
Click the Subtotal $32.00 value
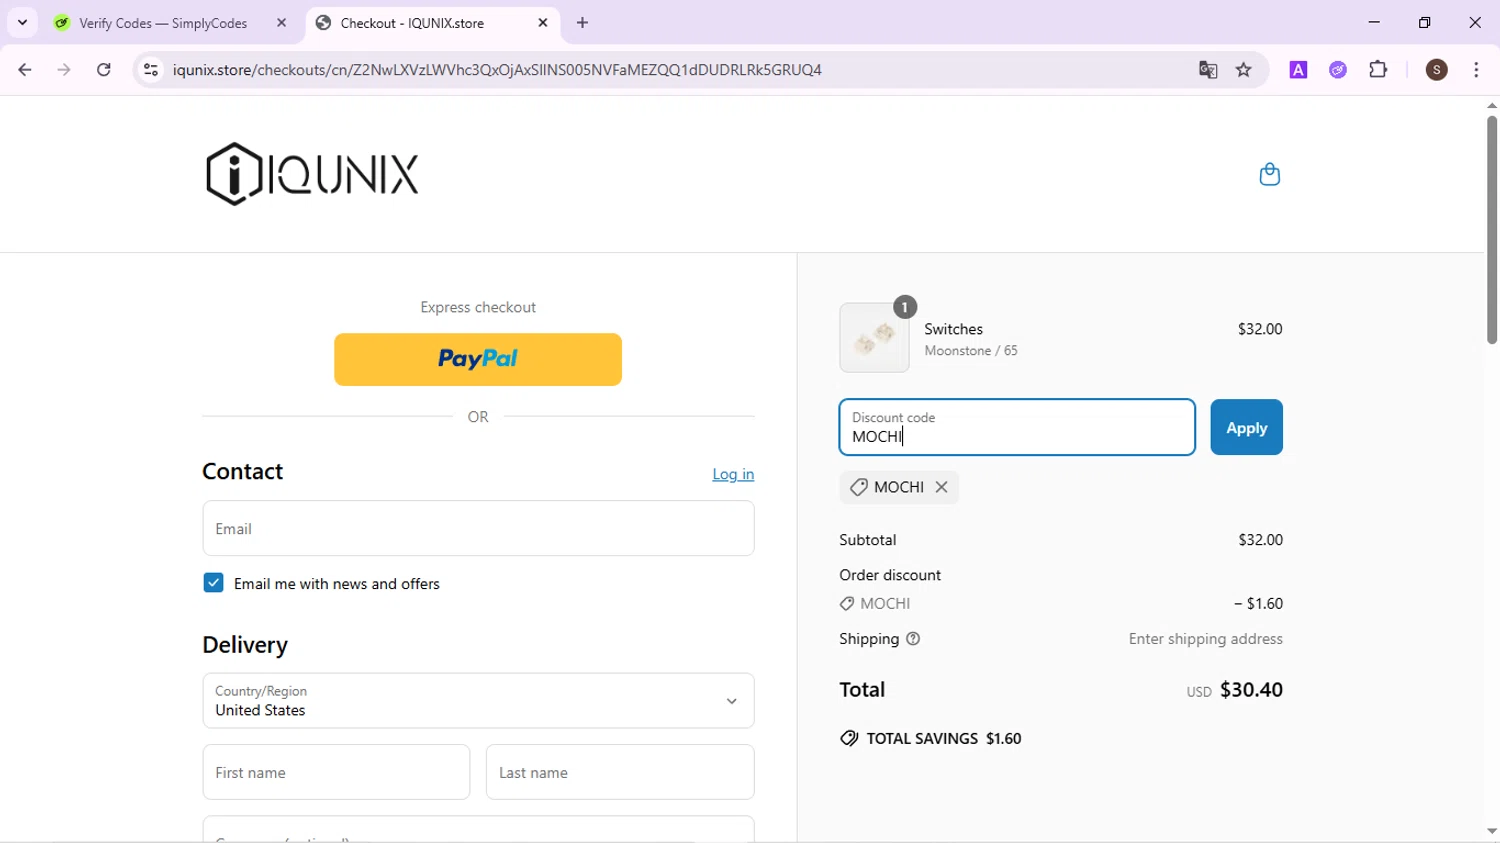(1260, 540)
